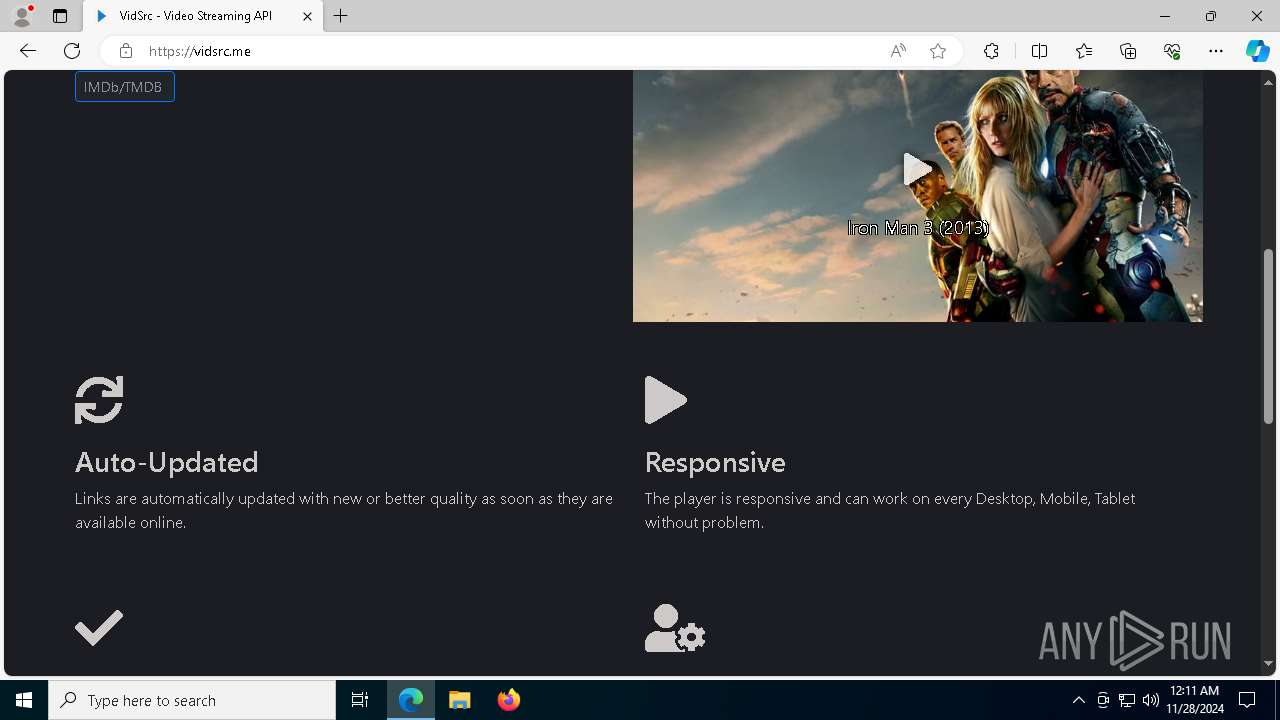Click the Iron Man 3 (2013) title
1280x720 pixels.
(x=918, y=228)
